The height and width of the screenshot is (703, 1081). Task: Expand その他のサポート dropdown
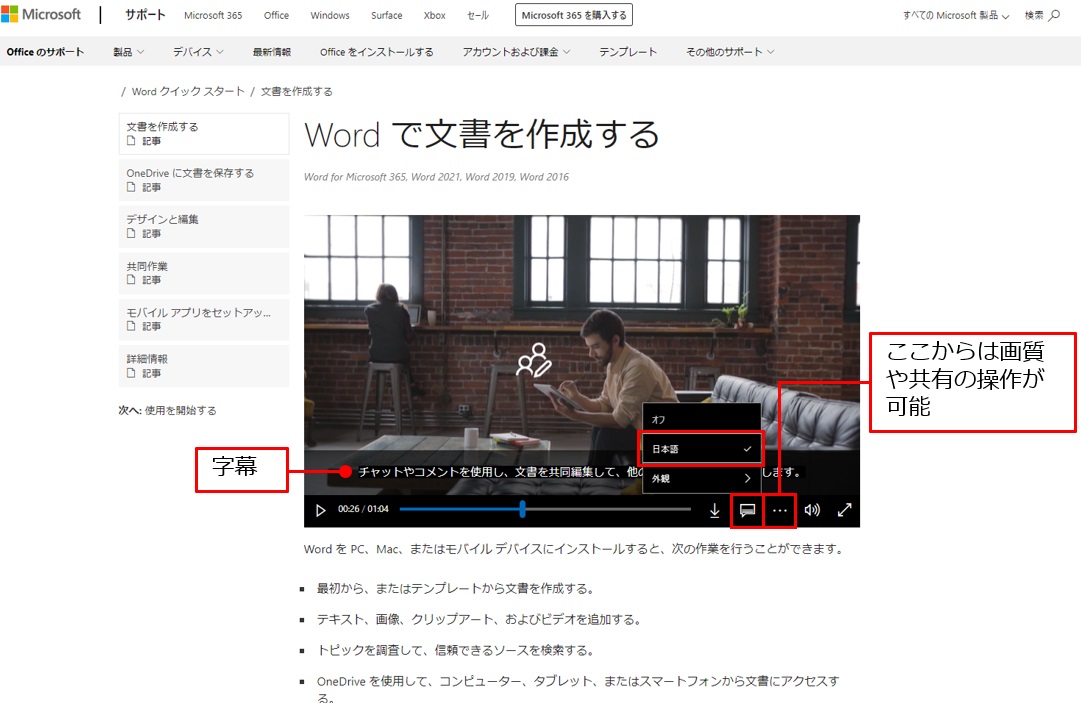pyautogui.click(x=730, y=52)
